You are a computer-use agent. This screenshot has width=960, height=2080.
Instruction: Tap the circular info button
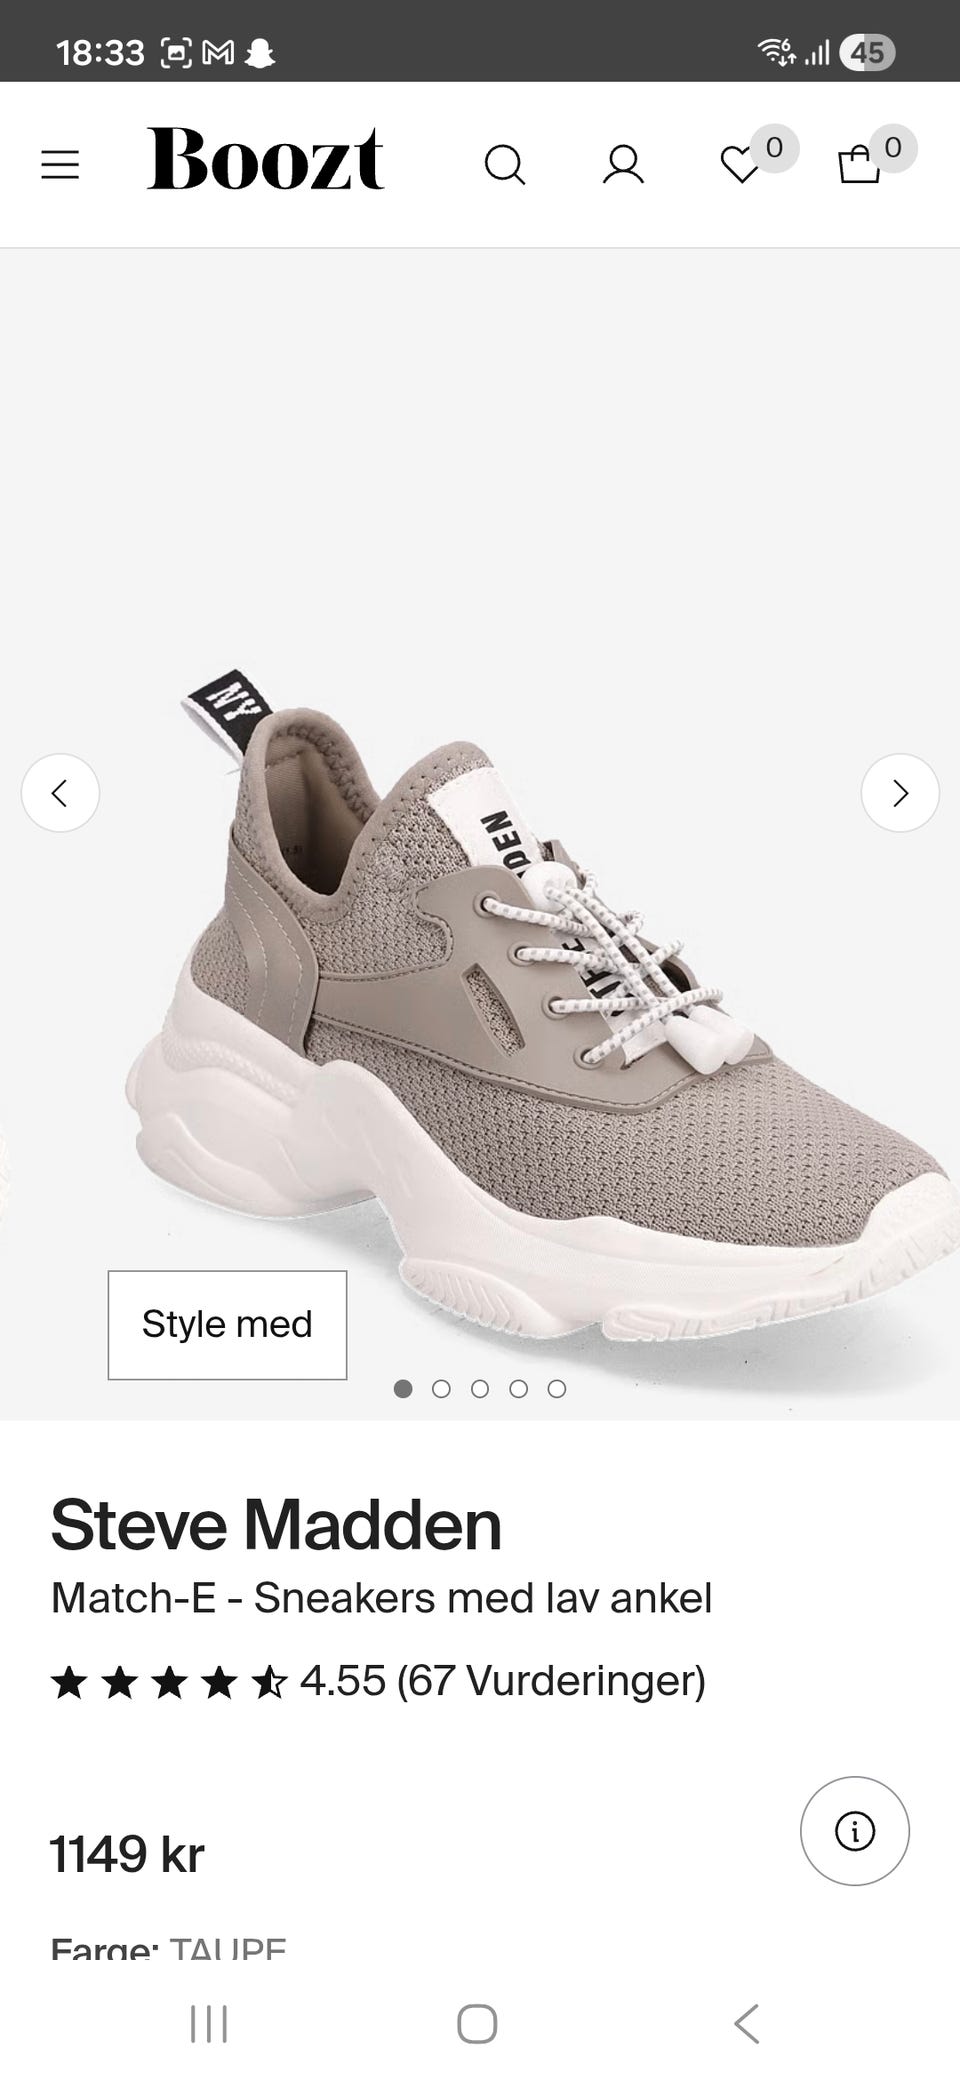click(x=855, y=1831)
